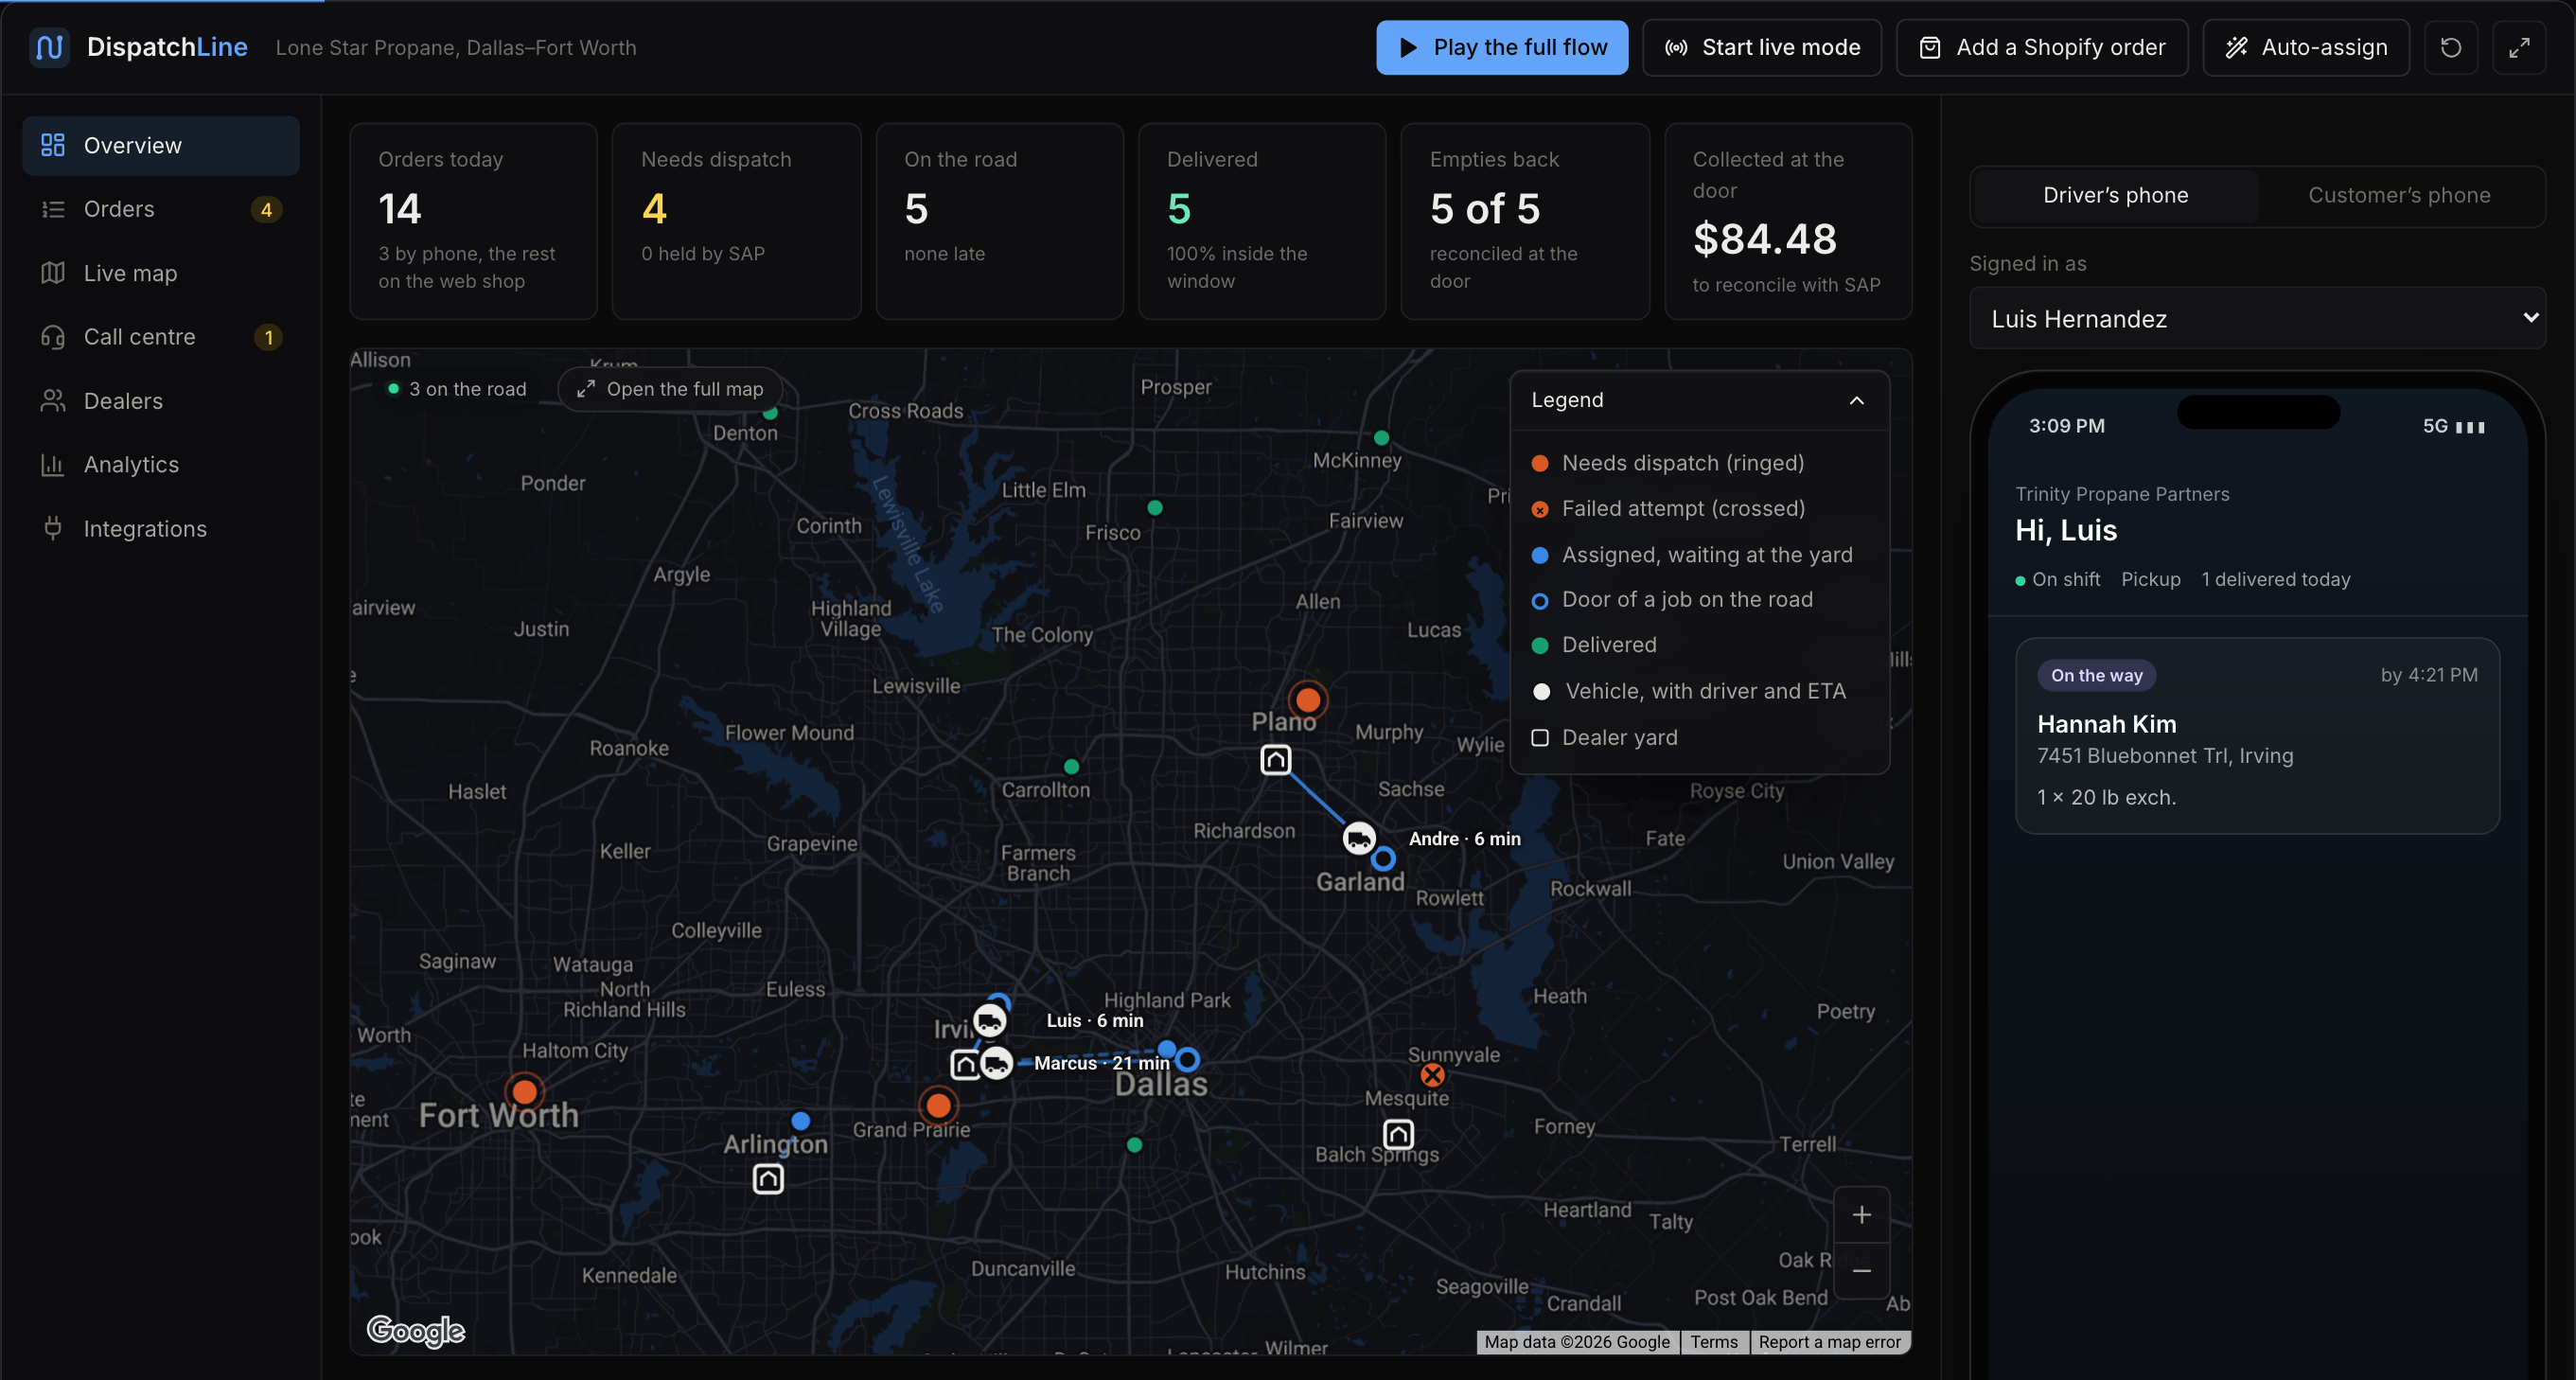This screenshot has width=2576, height=1380.
Task: Click the Orders badge showing 4
Action: [x=266, y=209]
